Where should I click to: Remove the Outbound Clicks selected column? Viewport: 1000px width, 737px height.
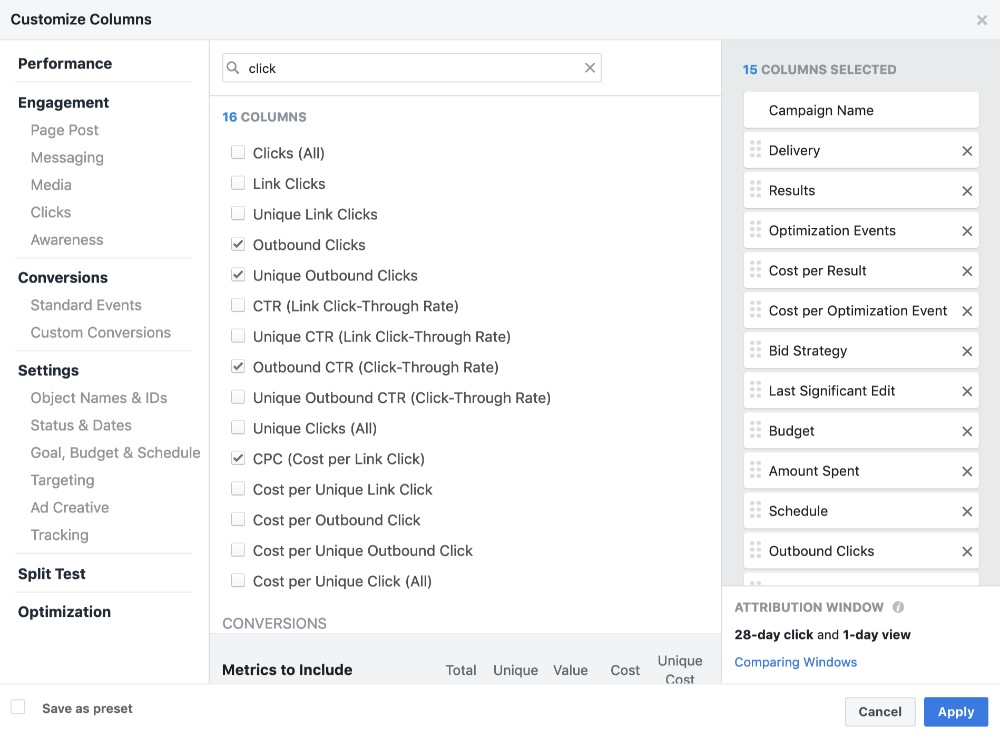[967, 552]
